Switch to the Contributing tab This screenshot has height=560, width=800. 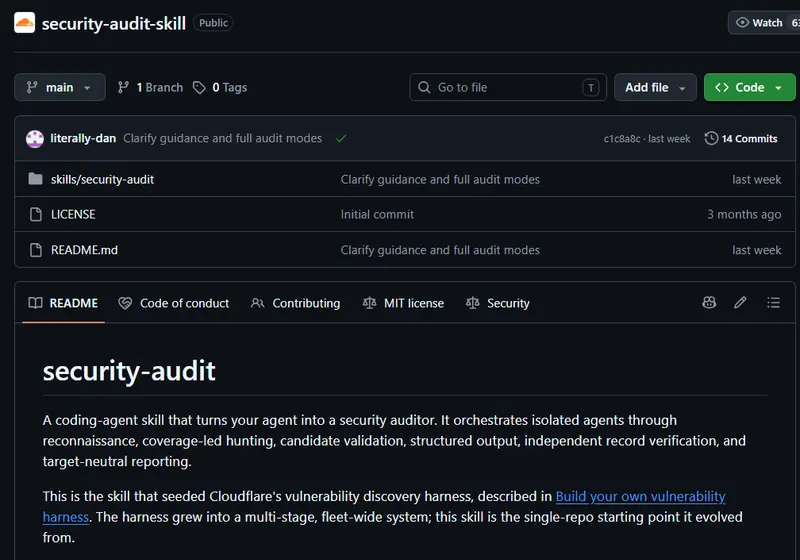tap(295, 303)
